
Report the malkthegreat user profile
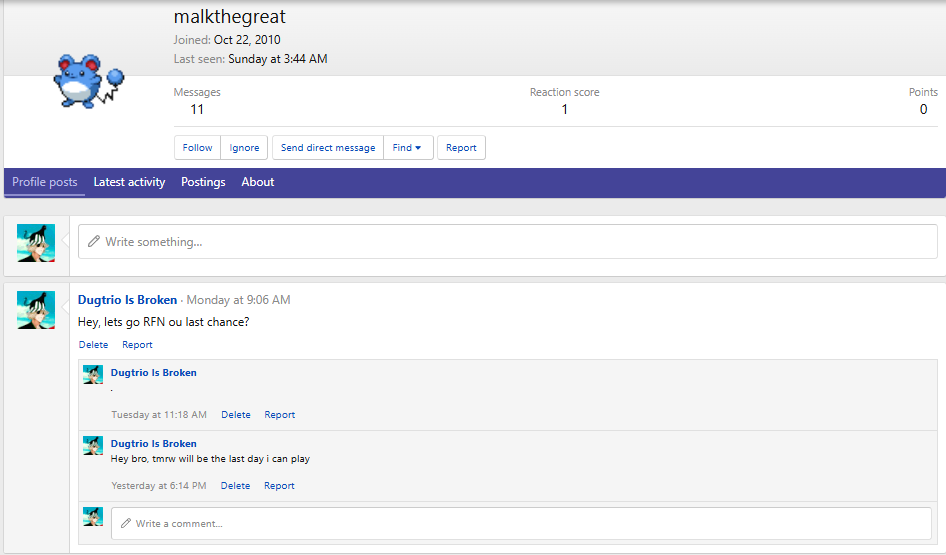pyautogui.click(x=461, y=148)
